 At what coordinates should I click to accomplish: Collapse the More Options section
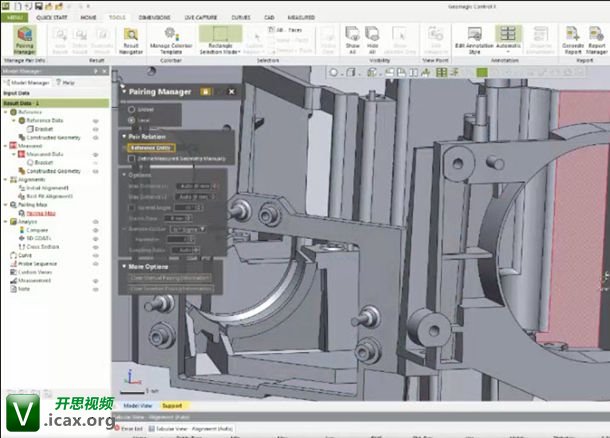(x=123, y=267)
